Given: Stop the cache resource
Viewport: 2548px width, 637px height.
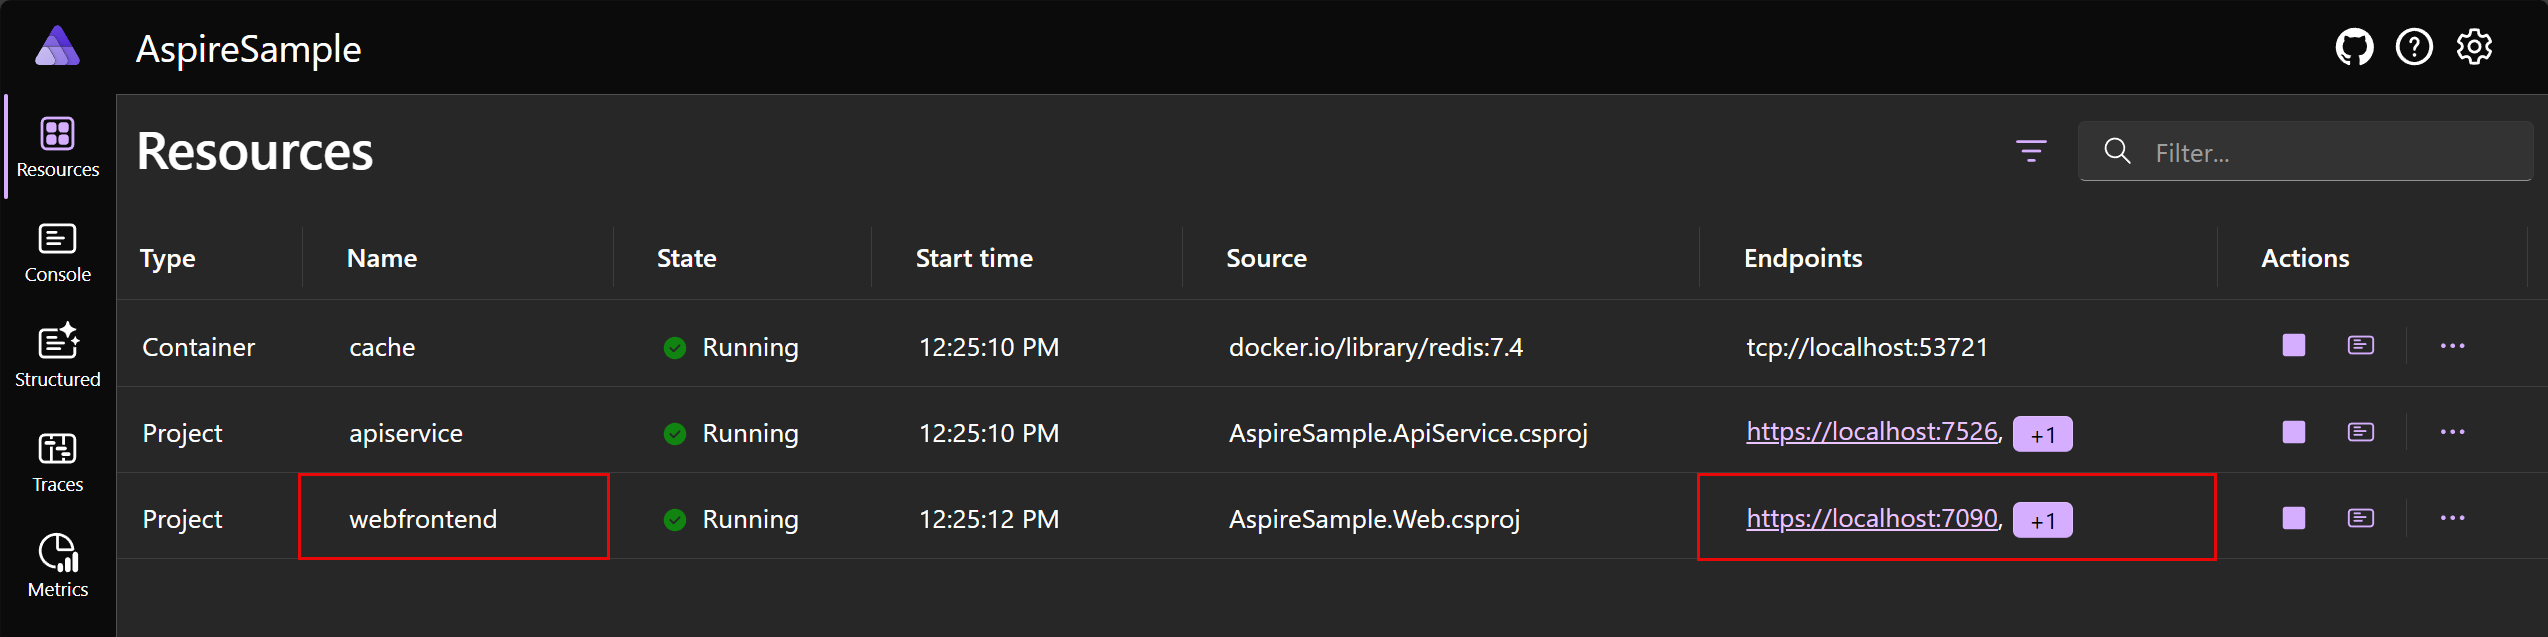Looking at the screenshot, I should pyautogui.click(x=2294, y=345).
